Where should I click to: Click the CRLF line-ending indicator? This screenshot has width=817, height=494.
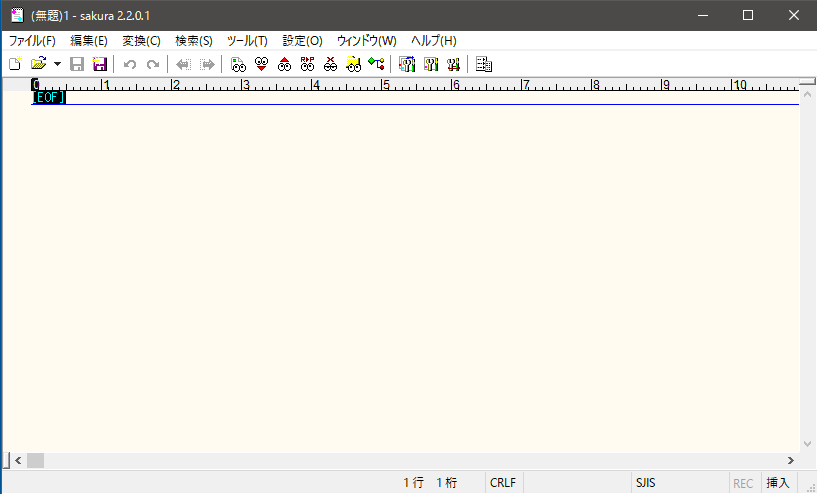click(x=503, y=483)
